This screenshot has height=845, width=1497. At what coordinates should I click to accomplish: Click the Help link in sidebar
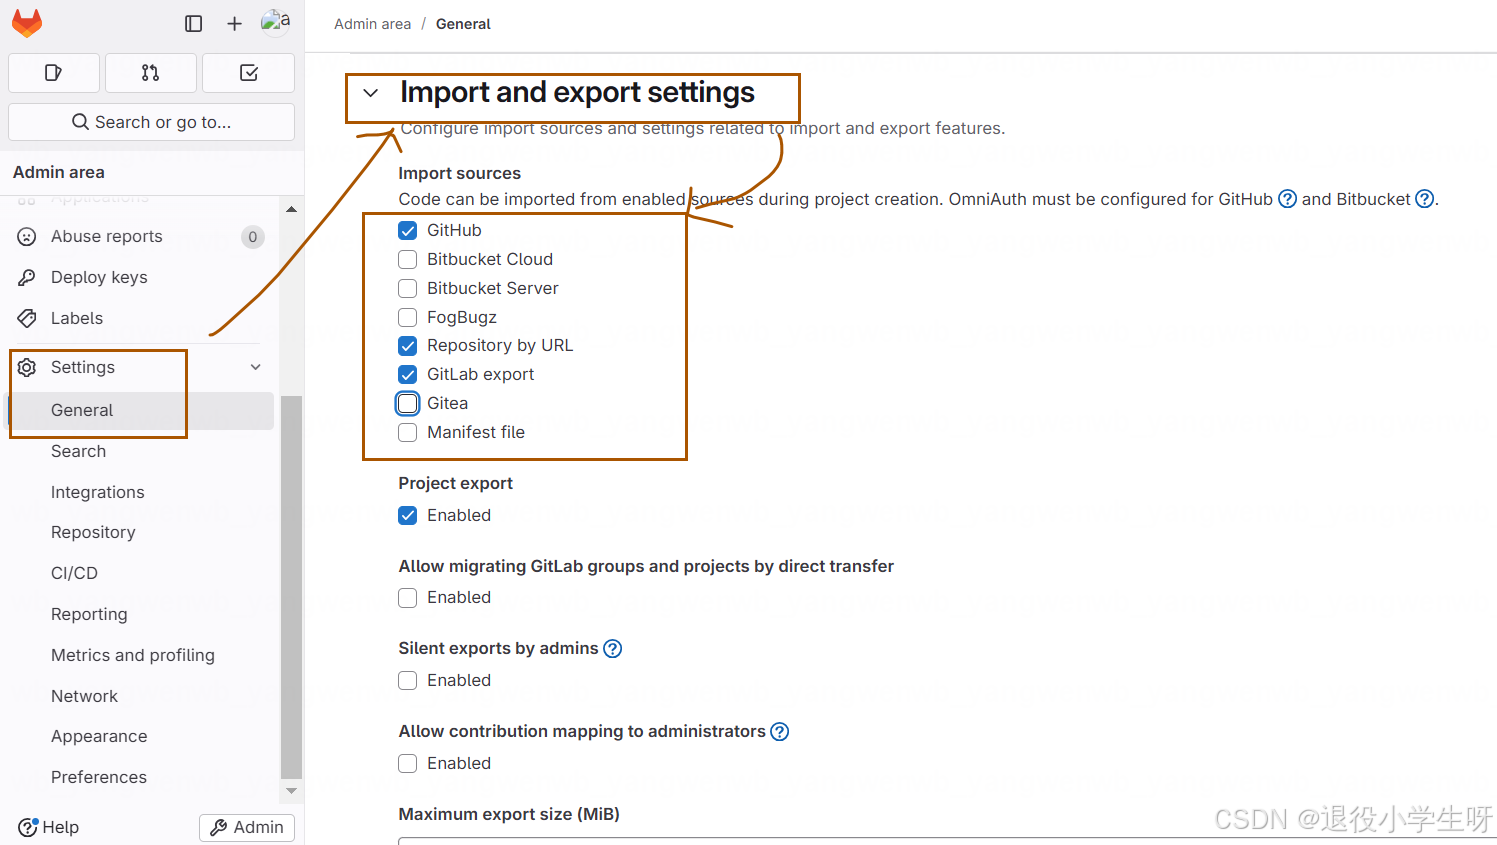tap(49, 828)
